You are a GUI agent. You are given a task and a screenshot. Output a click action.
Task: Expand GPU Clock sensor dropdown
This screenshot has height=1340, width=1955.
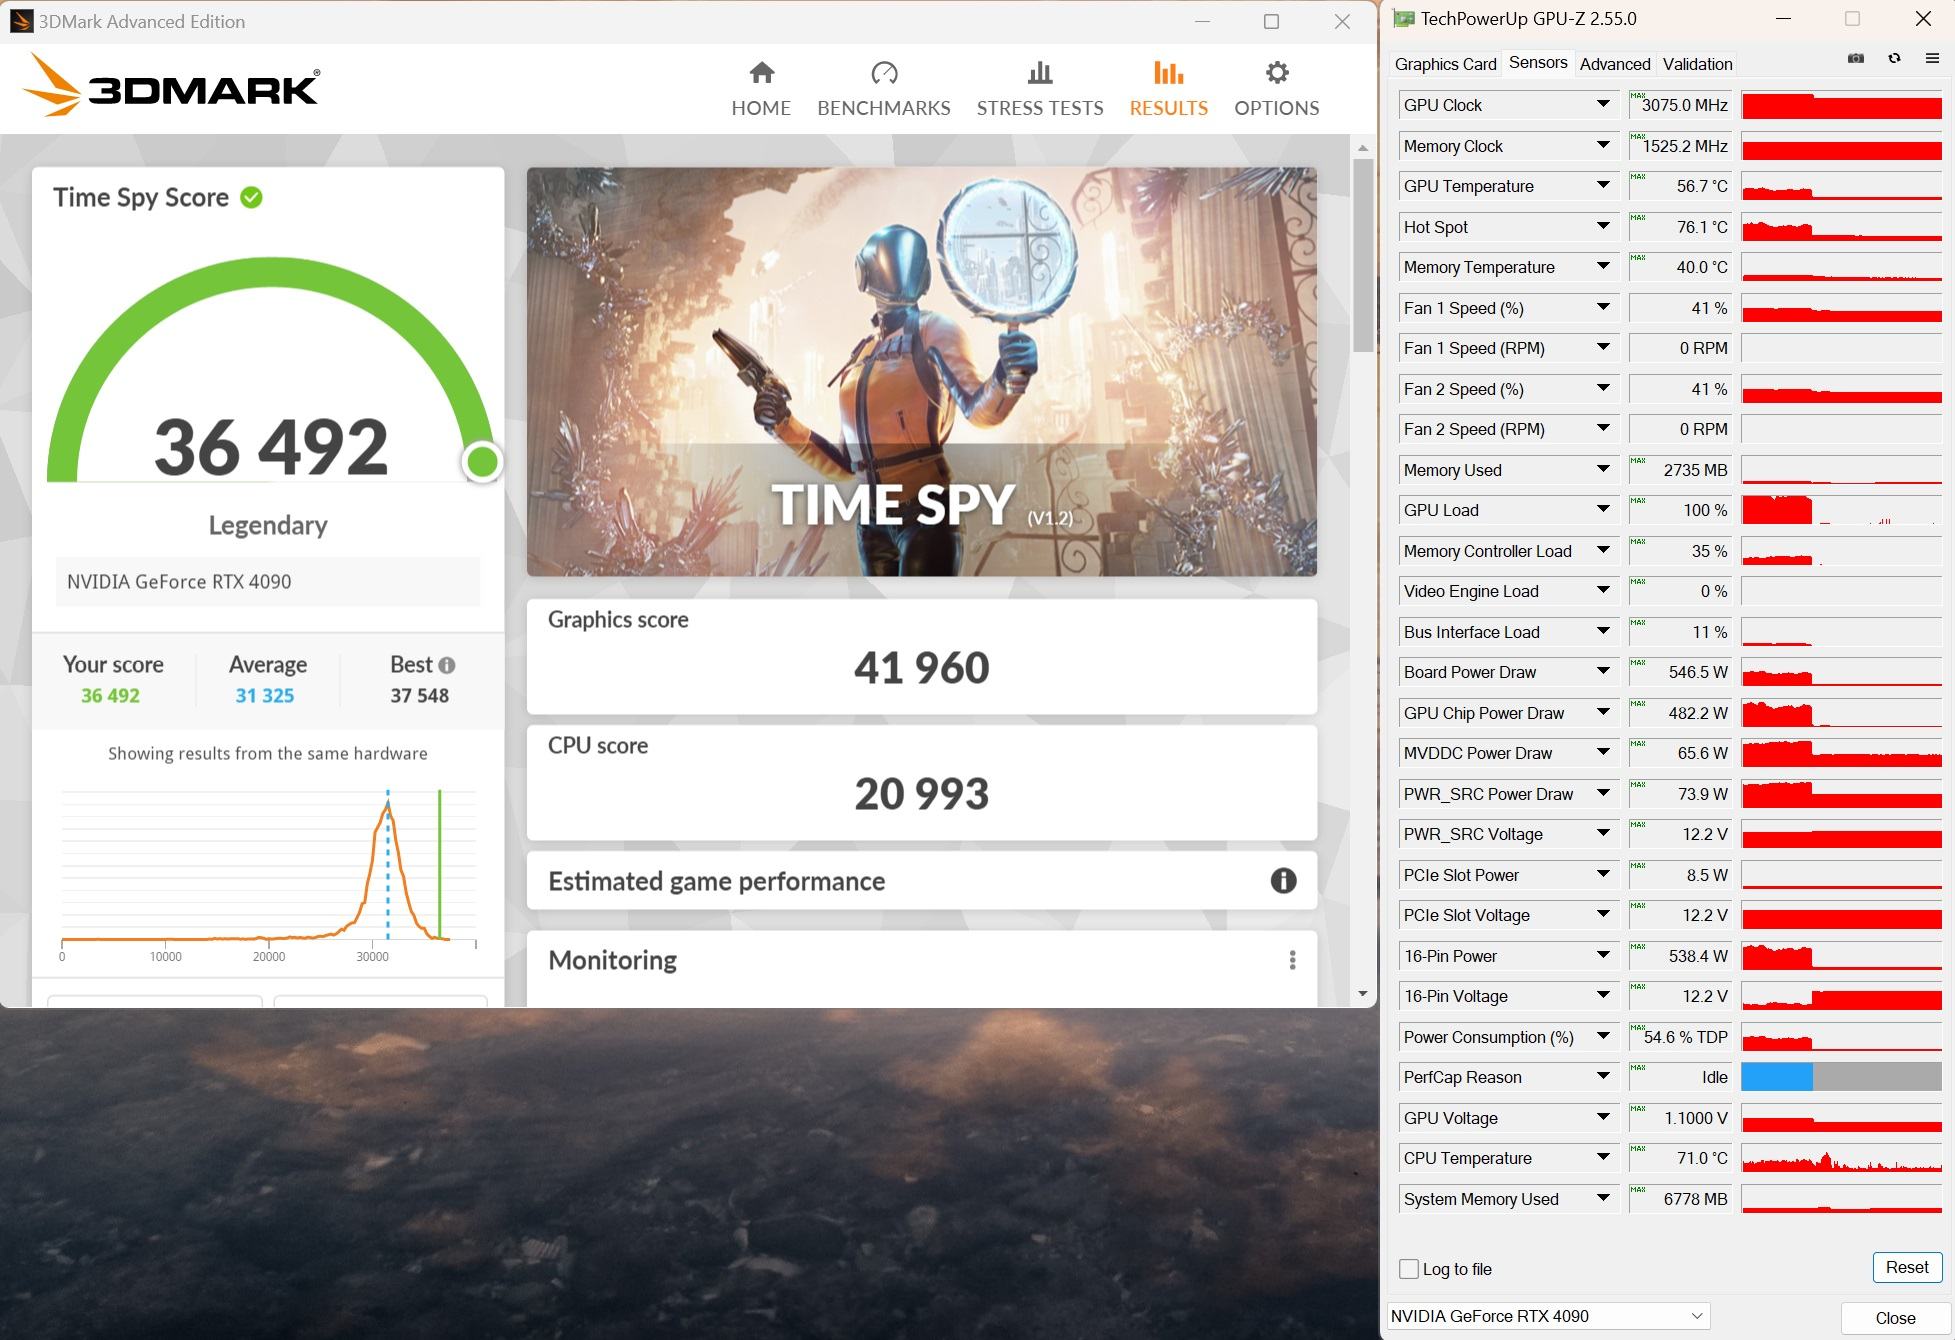coord(1603,104)
